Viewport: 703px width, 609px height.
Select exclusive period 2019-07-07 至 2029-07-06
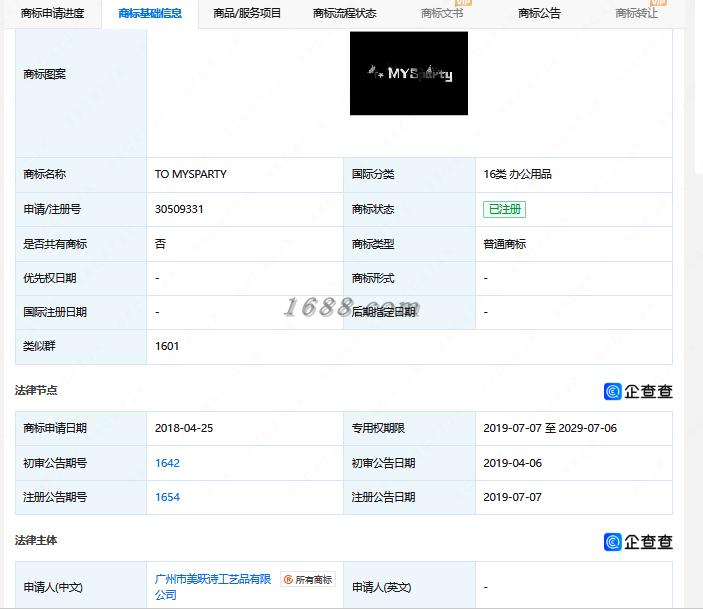pos(550,428)
